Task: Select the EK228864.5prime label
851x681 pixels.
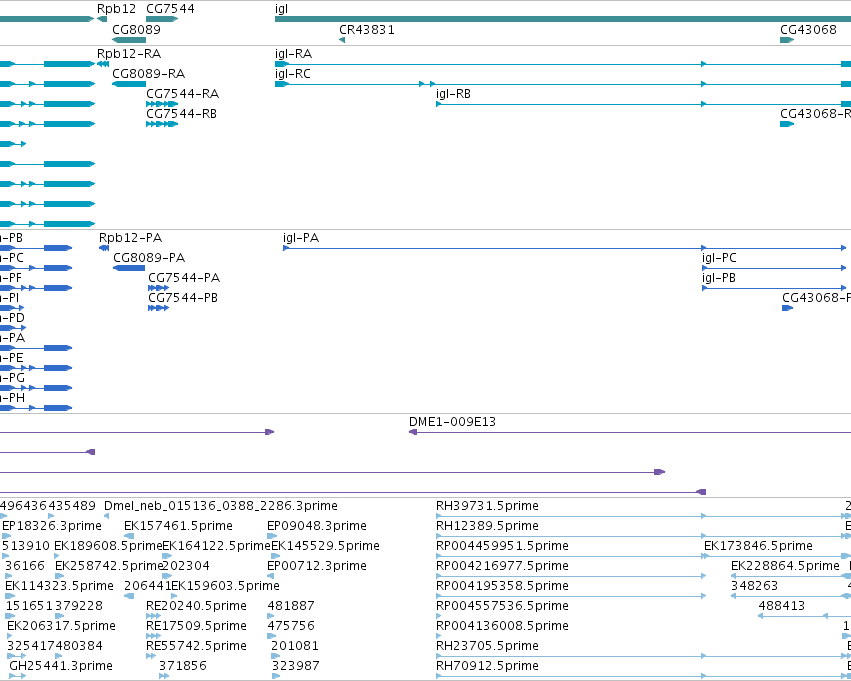Action: 785,566
